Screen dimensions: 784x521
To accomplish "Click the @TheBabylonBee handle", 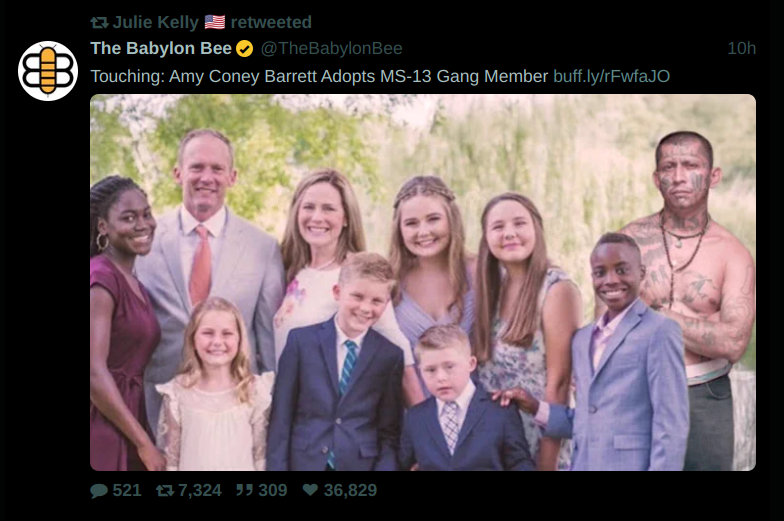I will click(332, 48).
